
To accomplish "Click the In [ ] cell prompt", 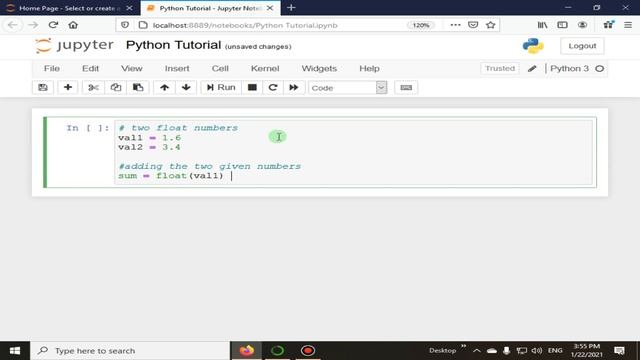I will [x=88, y=128].
